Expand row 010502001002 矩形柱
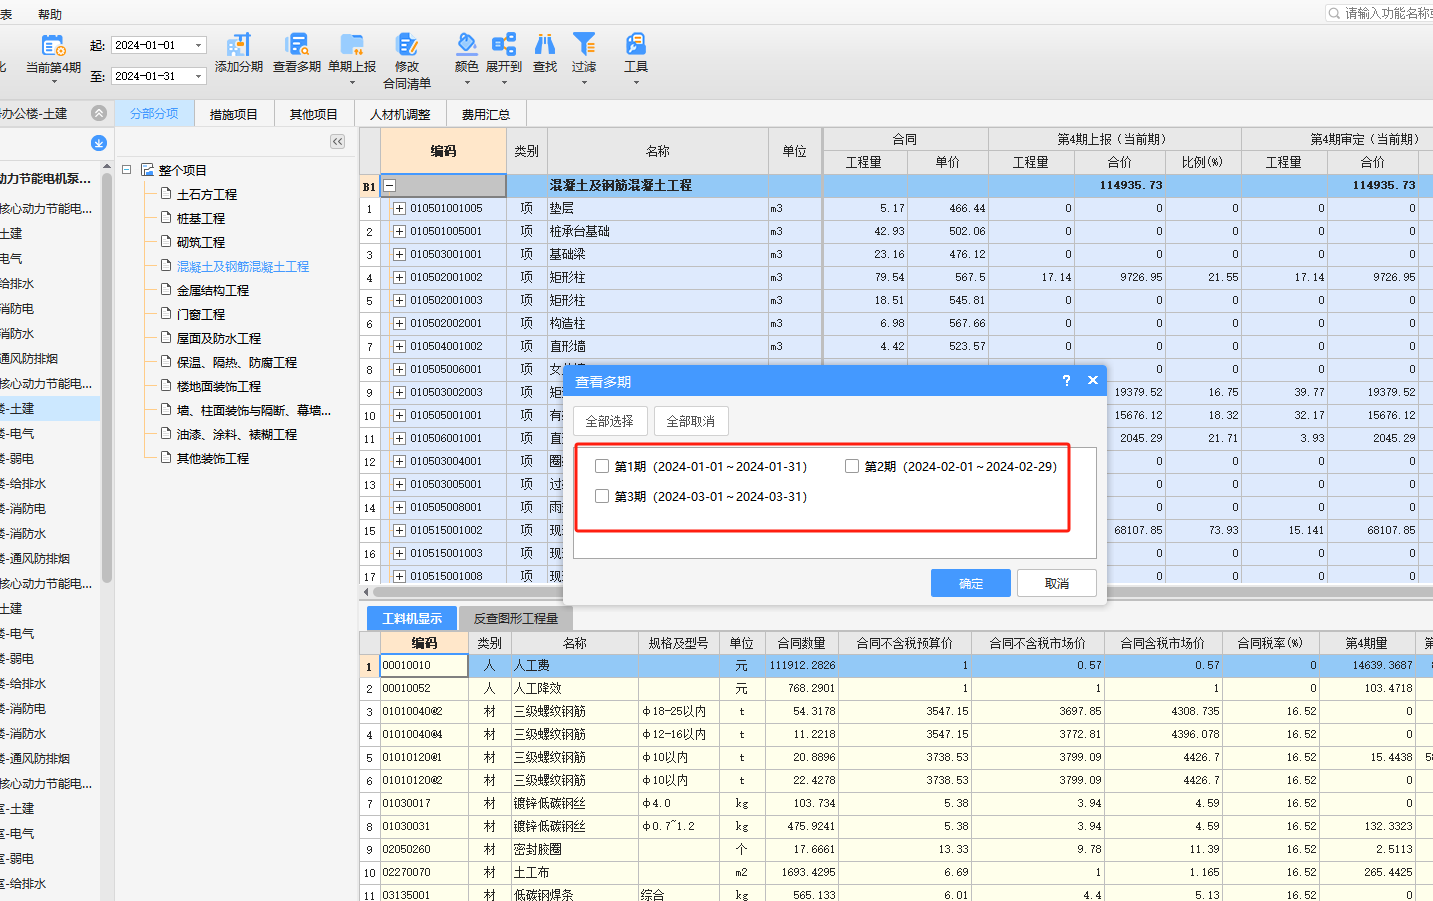The width and height of the screenshot is (1433, 901). pos(399,277)
